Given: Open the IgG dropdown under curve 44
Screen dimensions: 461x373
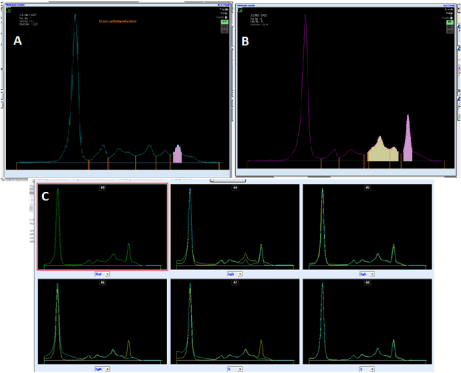Looking at the screenshot, I should pyautogui.click(x=235, y=274).
